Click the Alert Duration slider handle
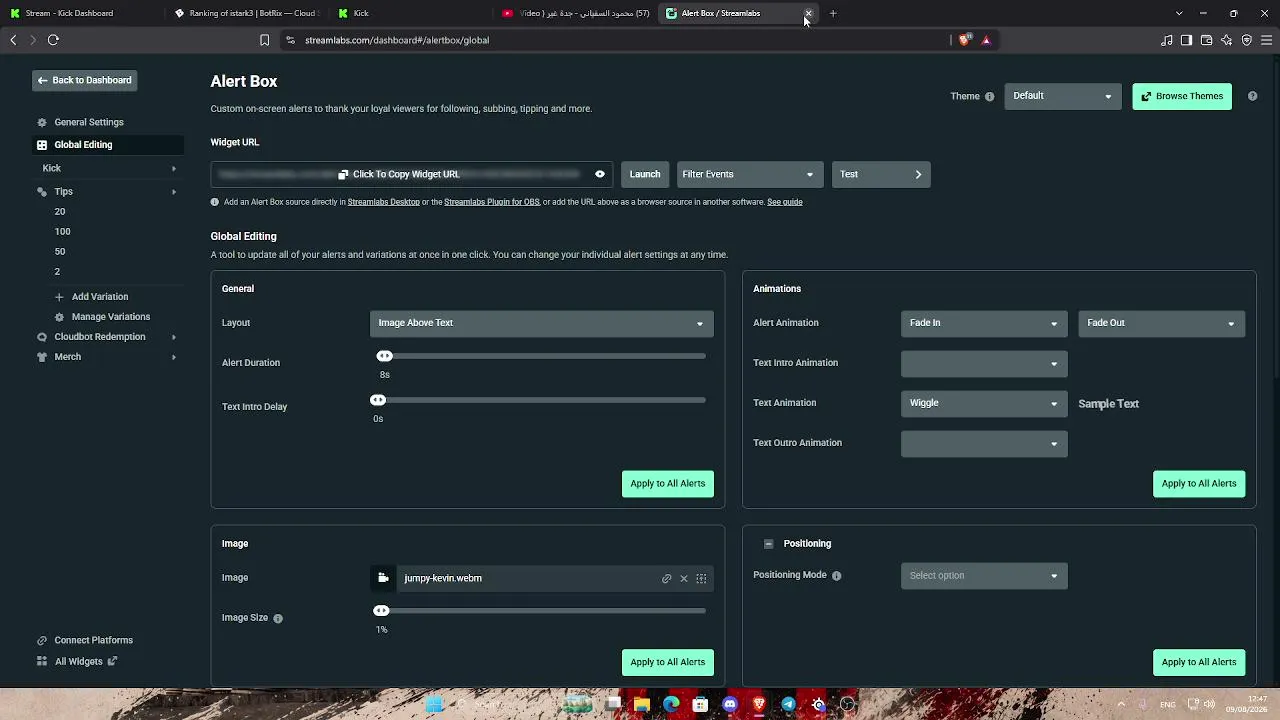 pos(384,356)
